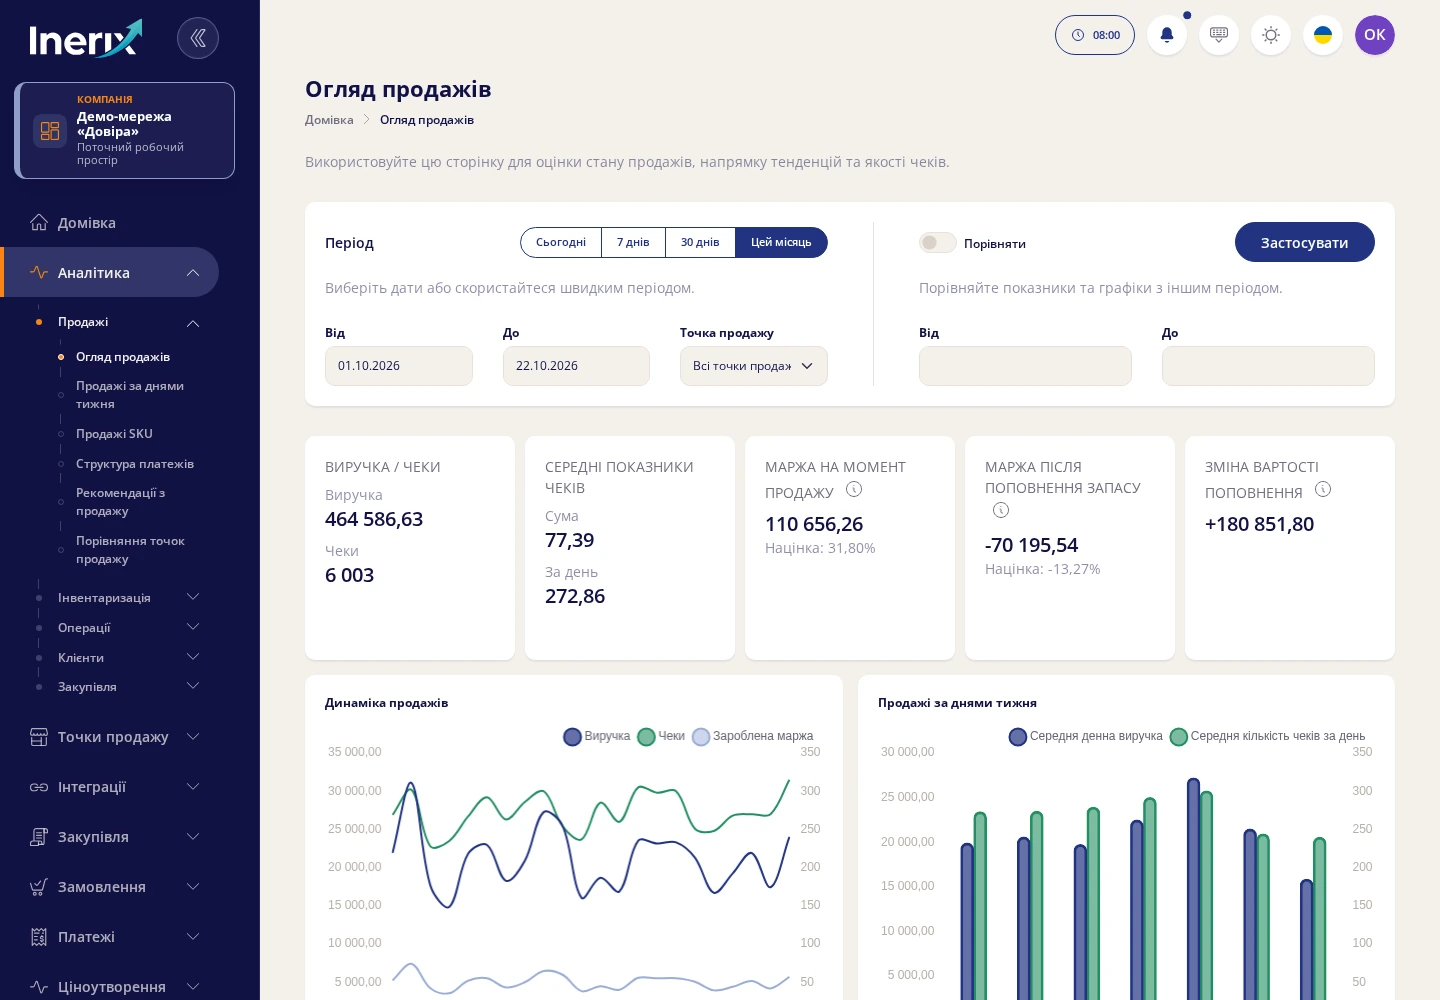Viewport: 1440px width, 1000px height.
Task: Click the Inerix logo
Action: pyautogui.click(x=86, y=39)
